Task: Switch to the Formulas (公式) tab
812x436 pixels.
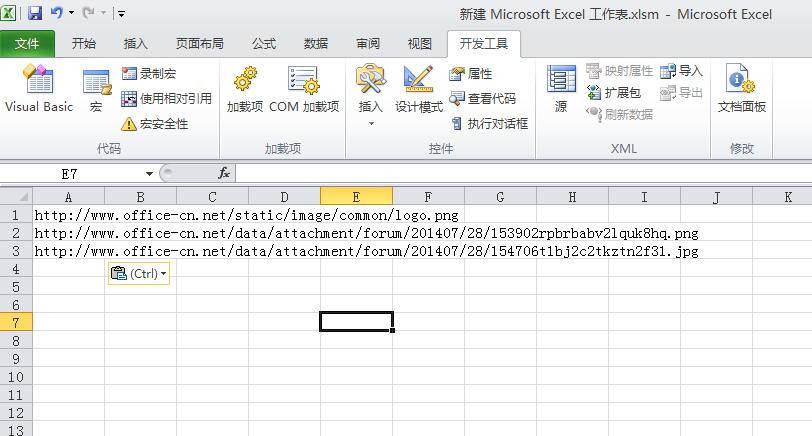Action: tap(264, 43)
